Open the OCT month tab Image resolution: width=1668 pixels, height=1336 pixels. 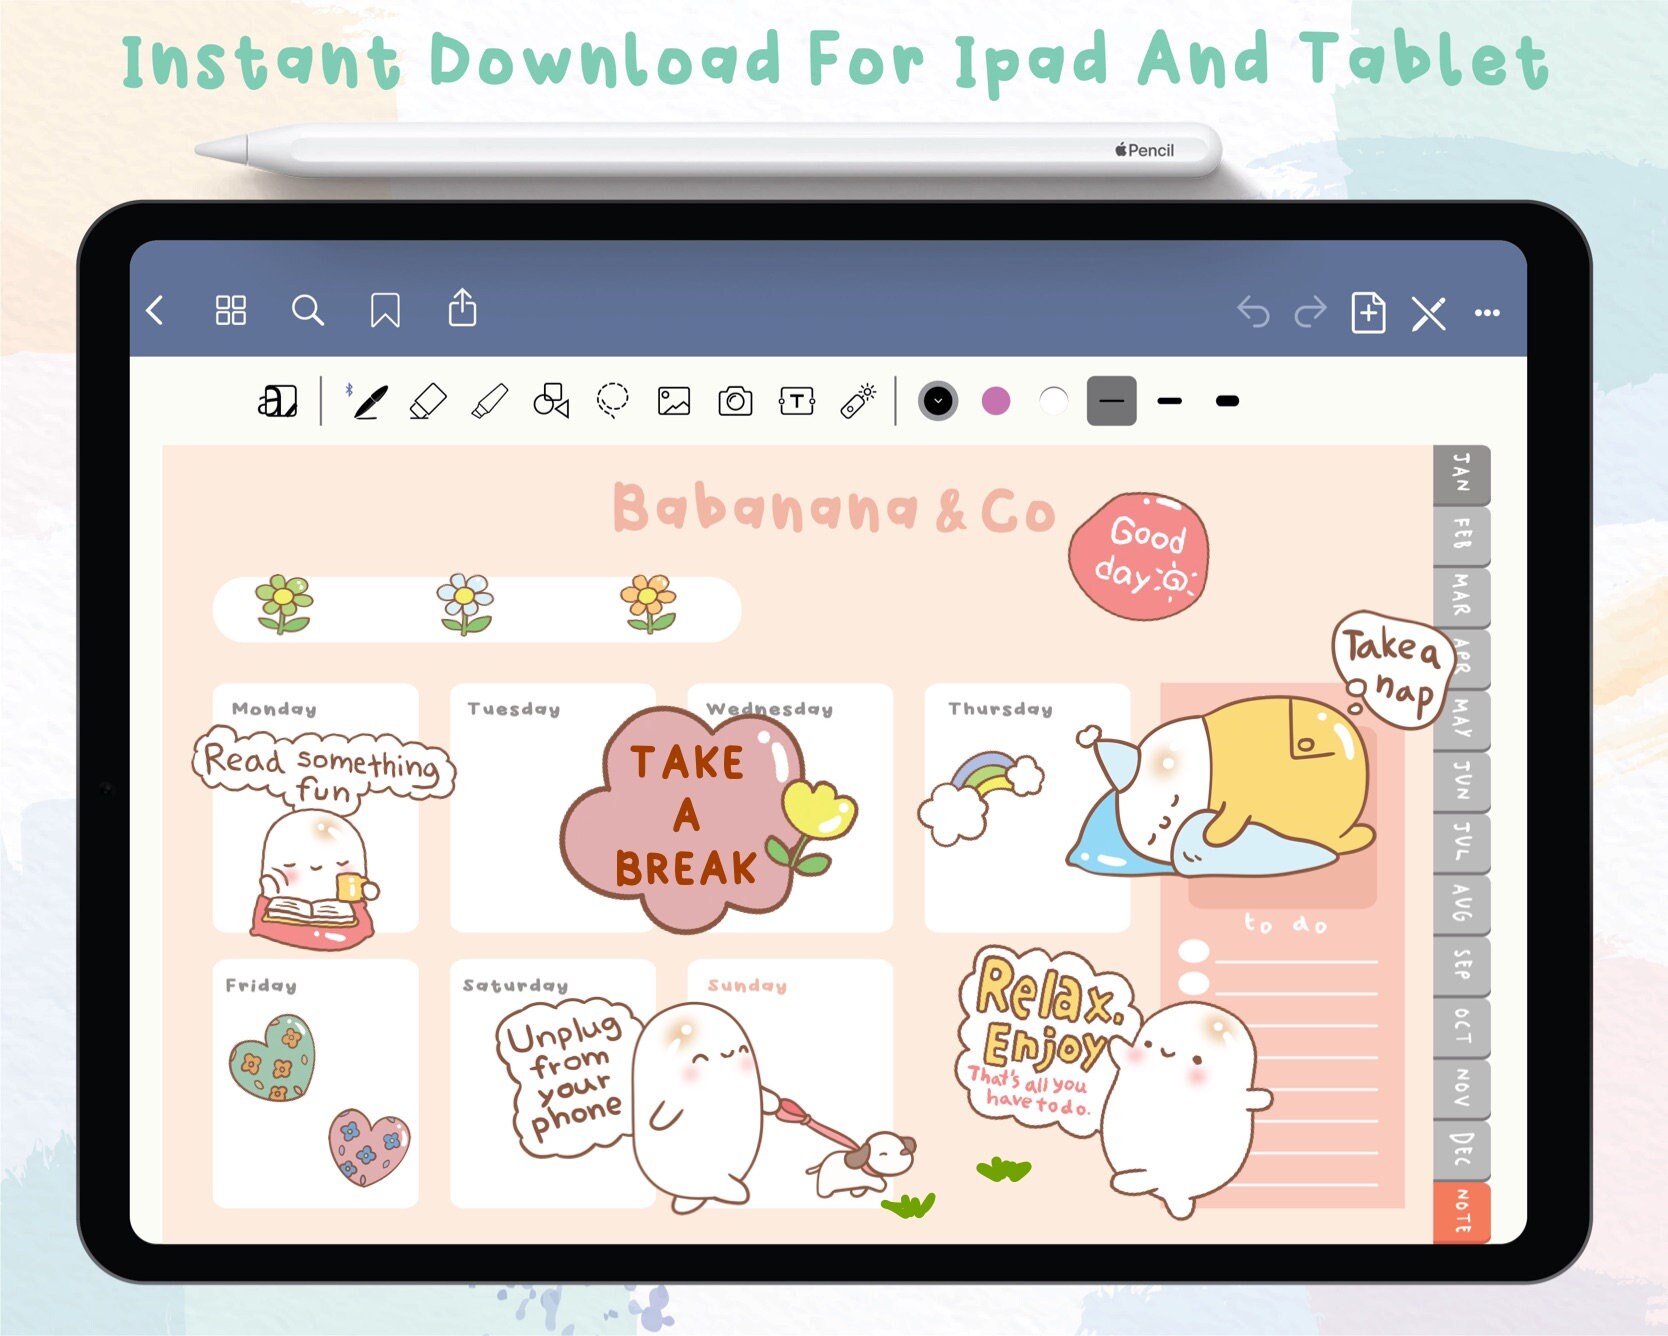point(1461,1026)
